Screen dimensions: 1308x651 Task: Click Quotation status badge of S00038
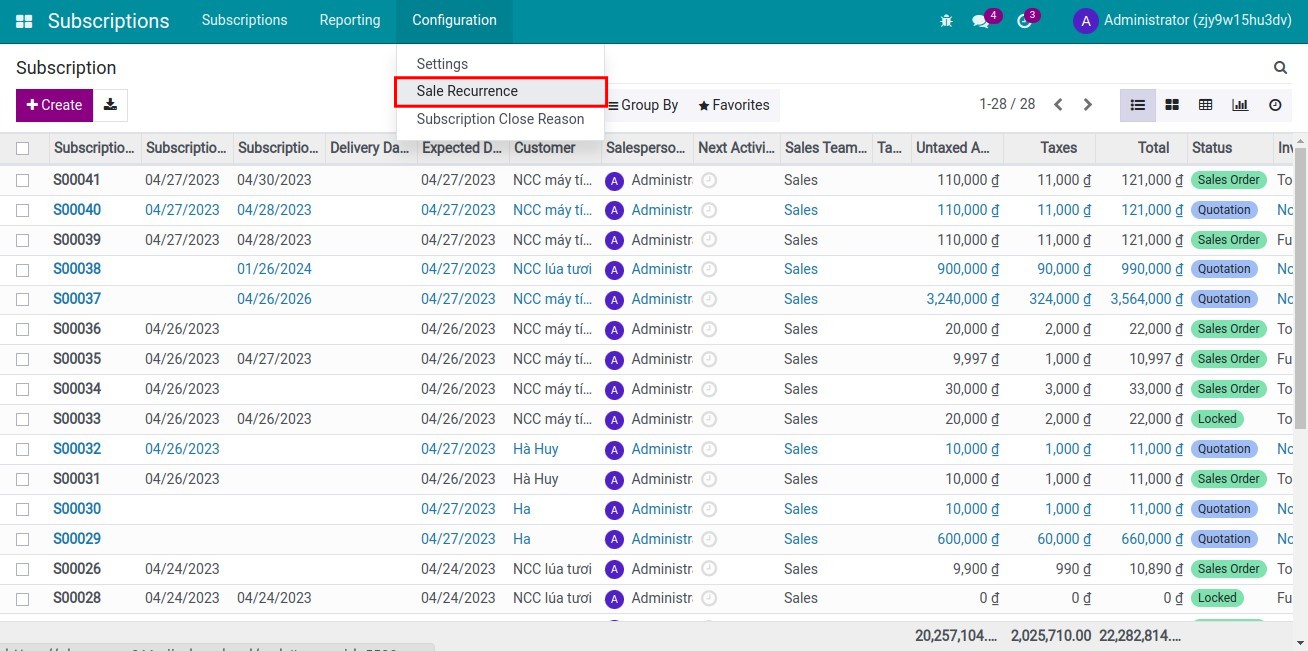tap(1224, 269)
